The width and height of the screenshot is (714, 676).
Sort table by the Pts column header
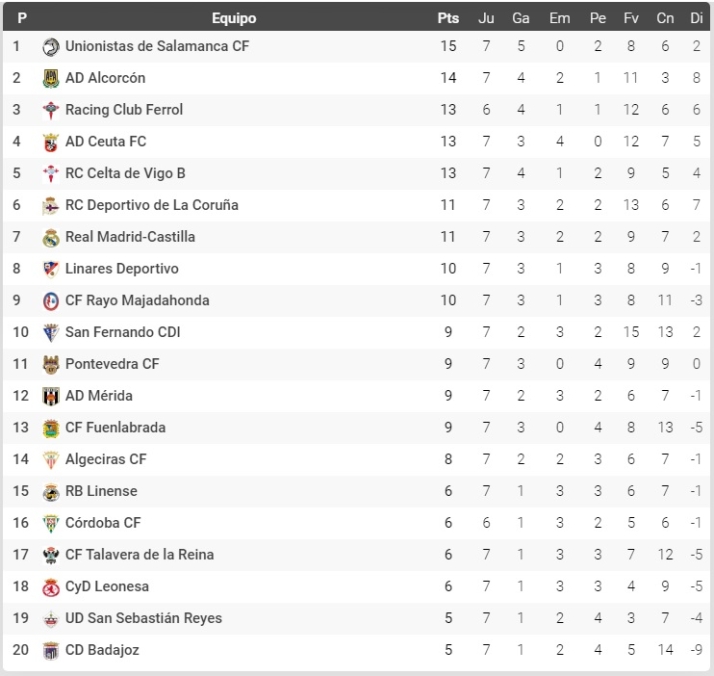tap(448, 18)
